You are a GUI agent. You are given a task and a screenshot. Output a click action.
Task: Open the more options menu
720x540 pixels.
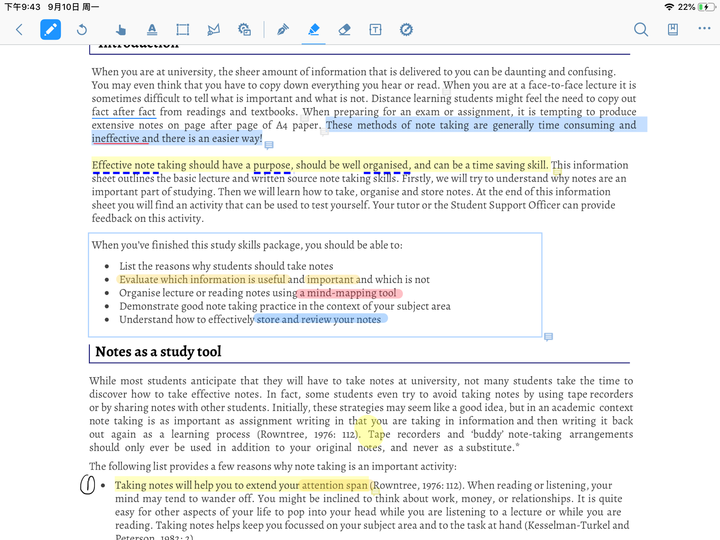click(x=704, y=28)
